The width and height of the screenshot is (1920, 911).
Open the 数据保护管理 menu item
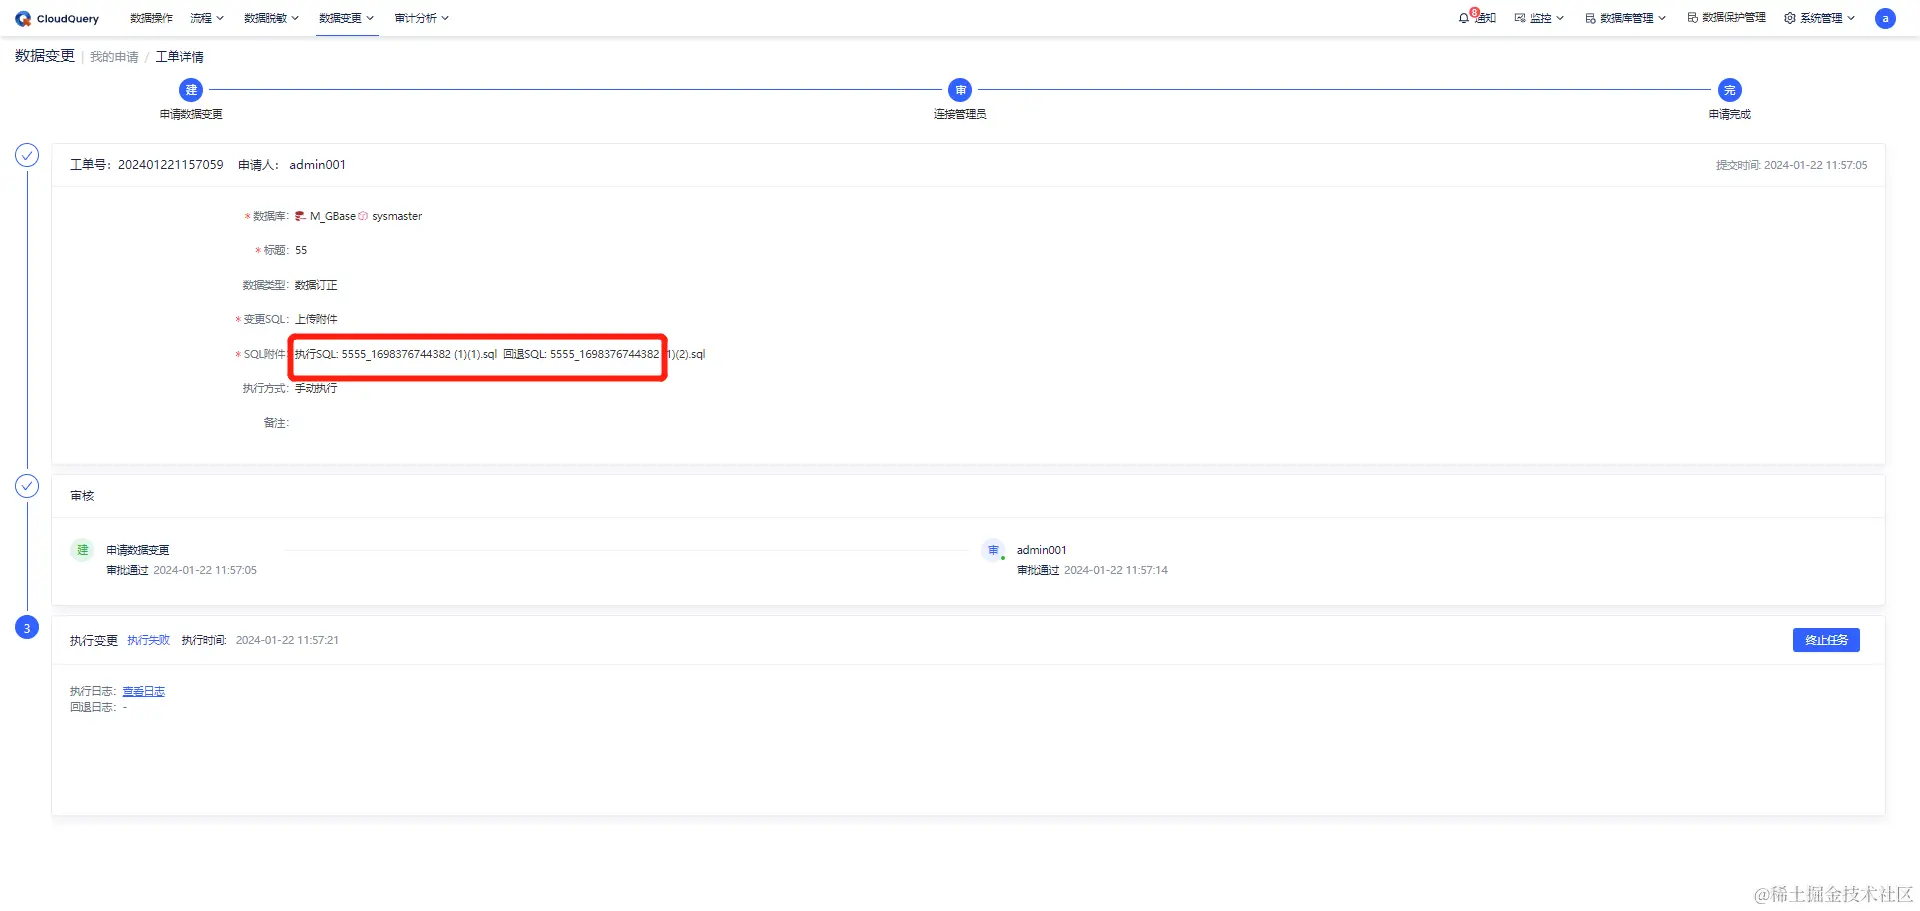pos(1727,18)
